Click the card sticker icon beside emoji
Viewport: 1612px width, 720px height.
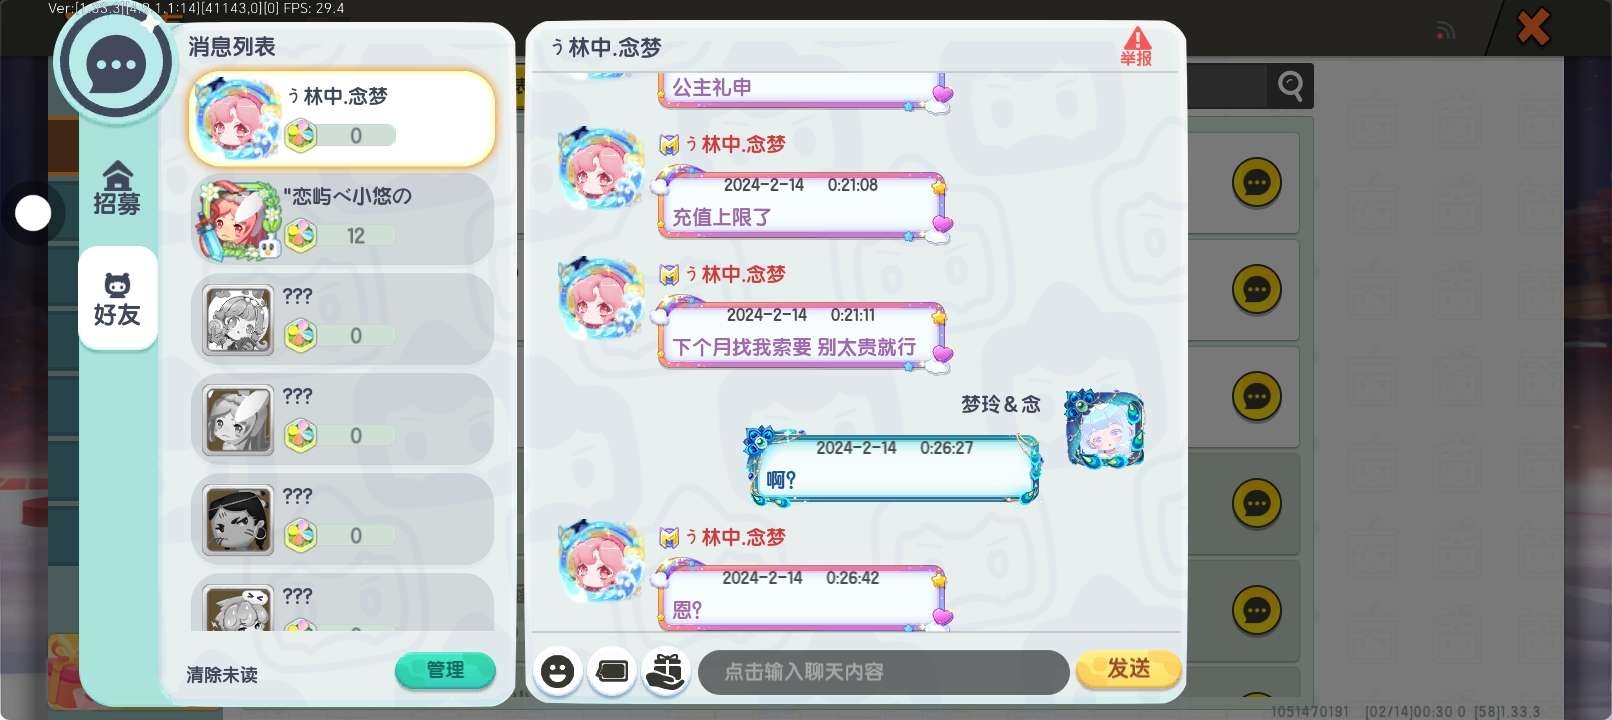click(x=612, y=671)
